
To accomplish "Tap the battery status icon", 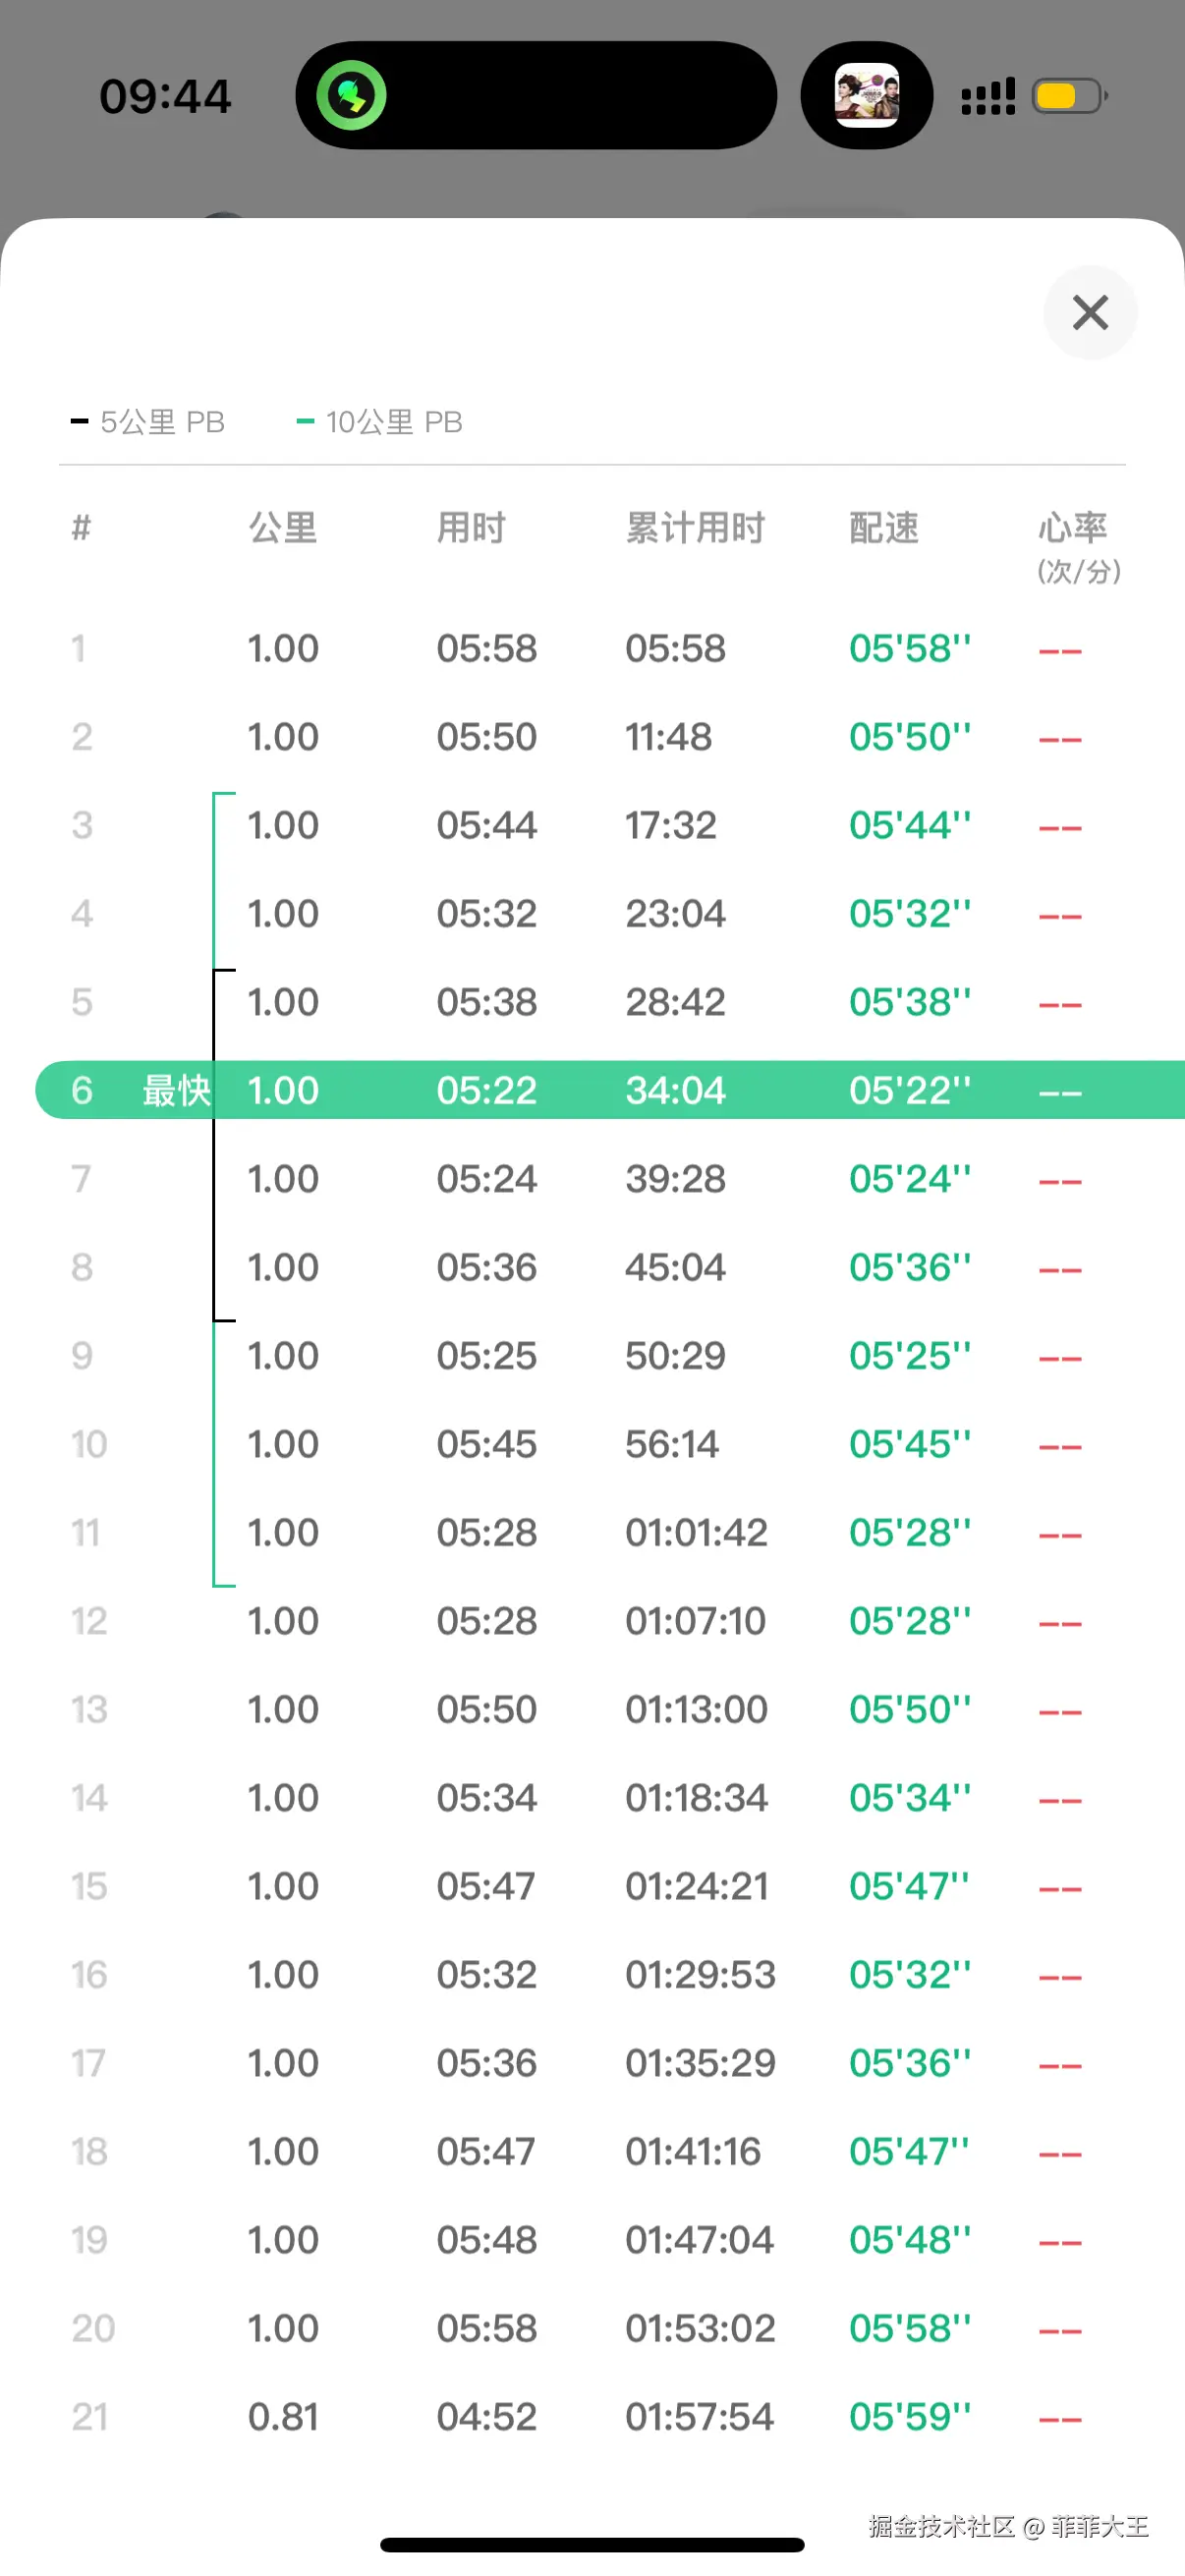I will tap(1069, 96).
